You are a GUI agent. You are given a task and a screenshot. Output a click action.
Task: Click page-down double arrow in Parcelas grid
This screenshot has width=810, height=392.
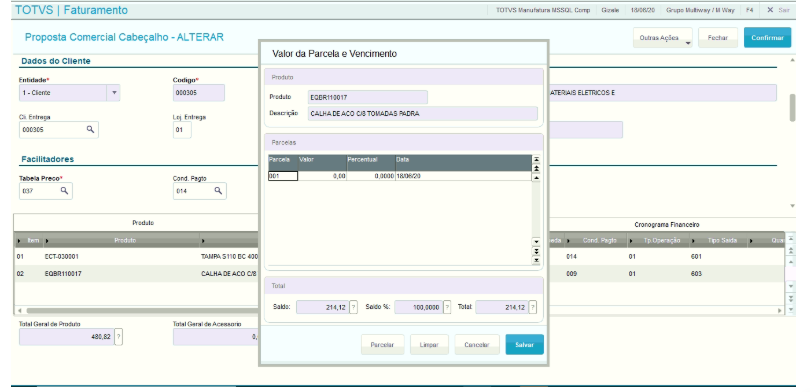(x=536, y=251)
